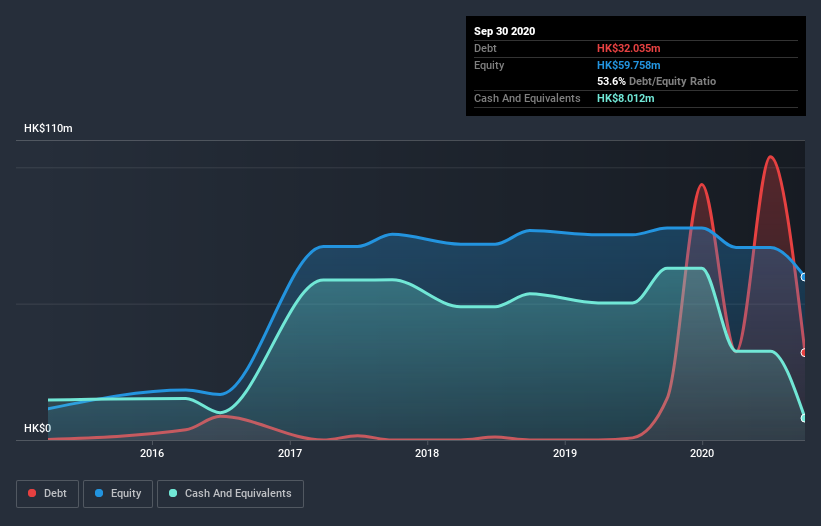Click the teal Cash And Equivalents legend dot
The height and width of the screenshot is (526, 821).
[x=173, y=493]
